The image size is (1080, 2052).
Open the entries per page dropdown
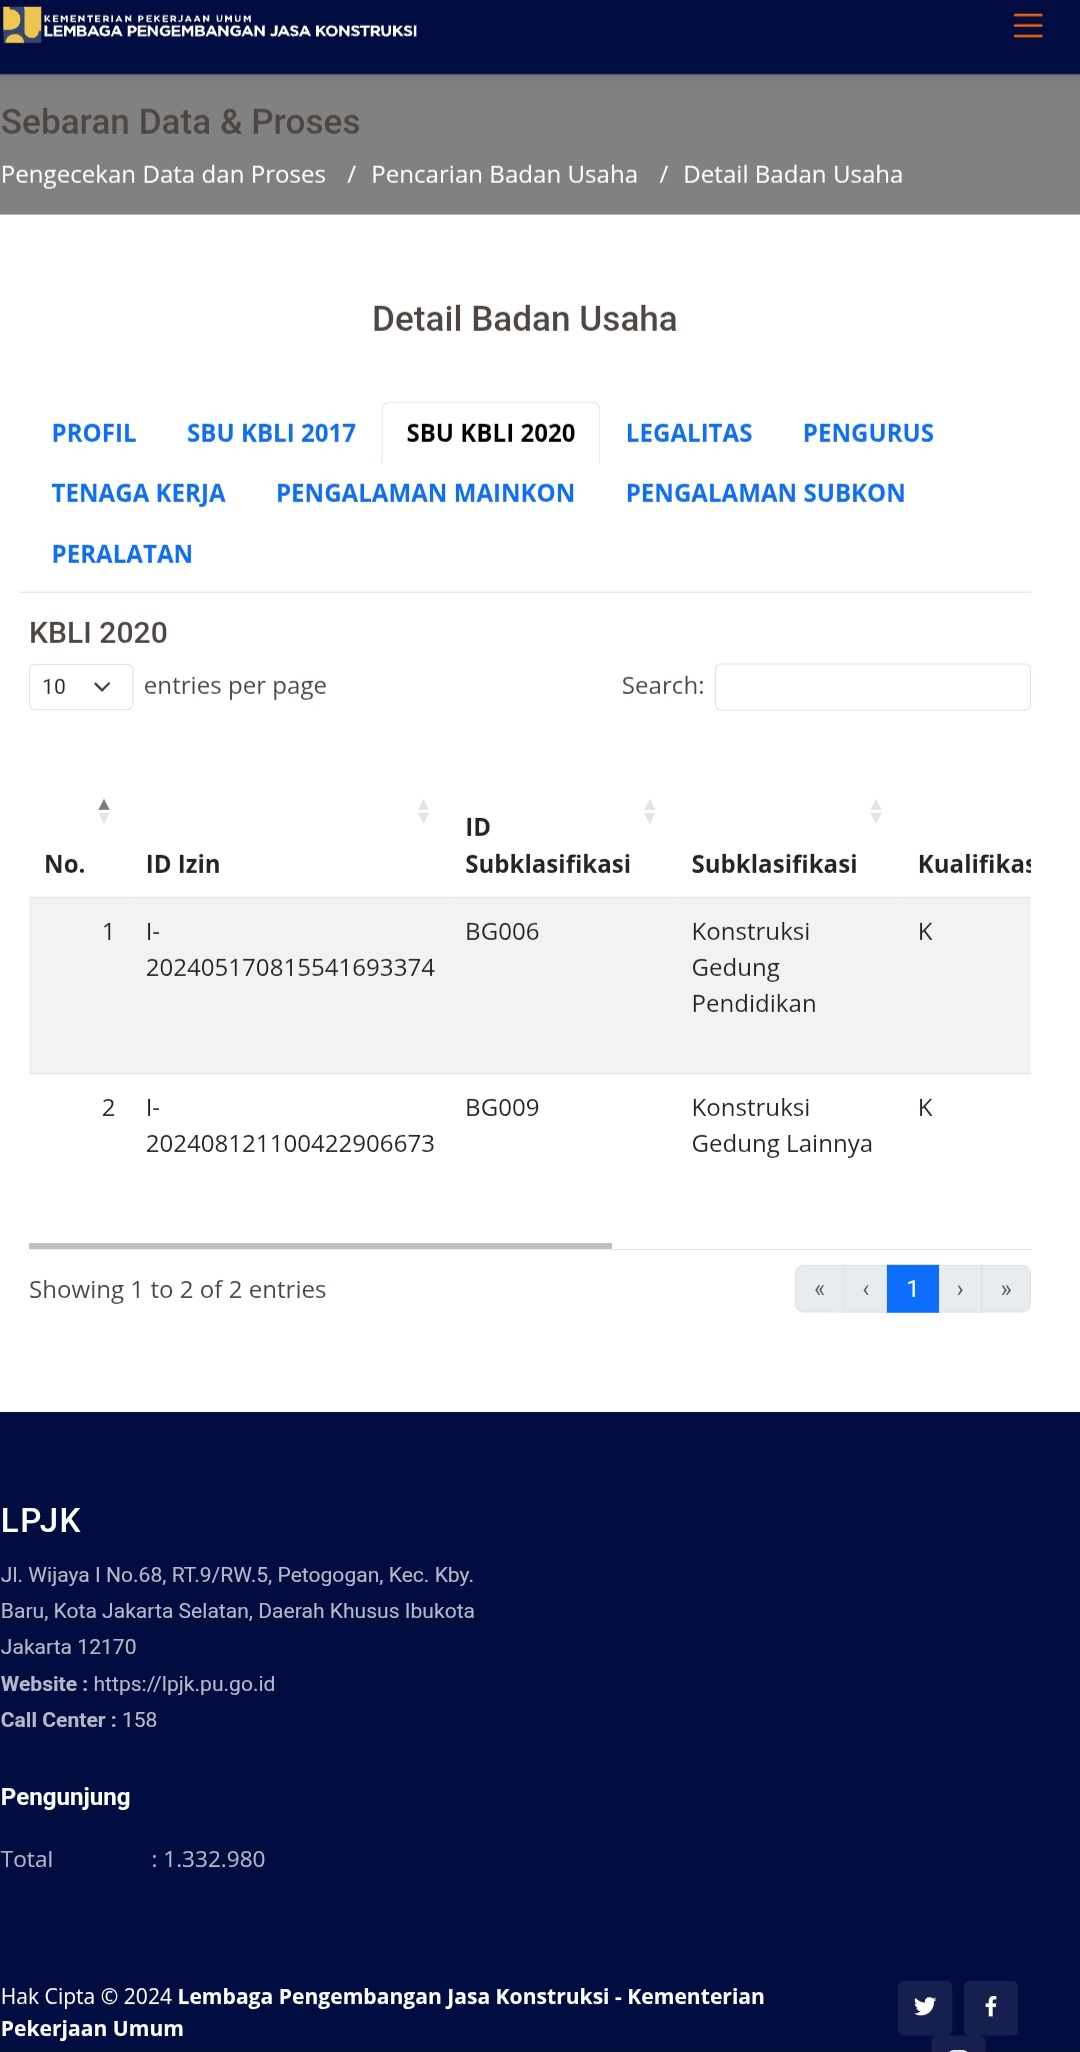click(80, 687)
